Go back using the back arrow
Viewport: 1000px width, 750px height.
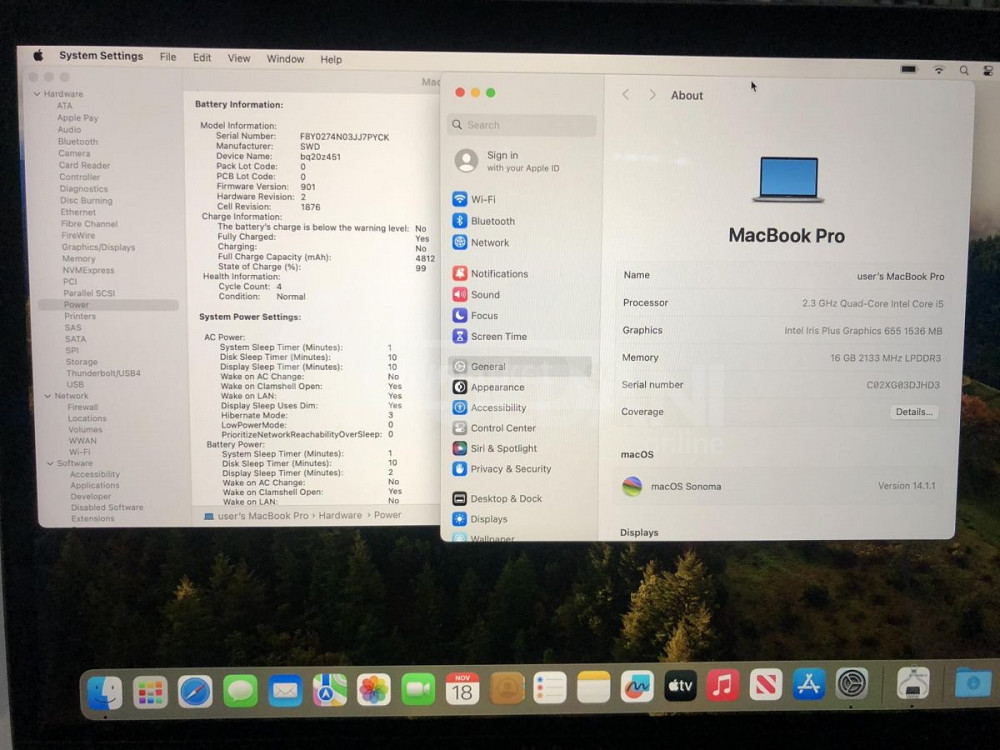point(626,95)
